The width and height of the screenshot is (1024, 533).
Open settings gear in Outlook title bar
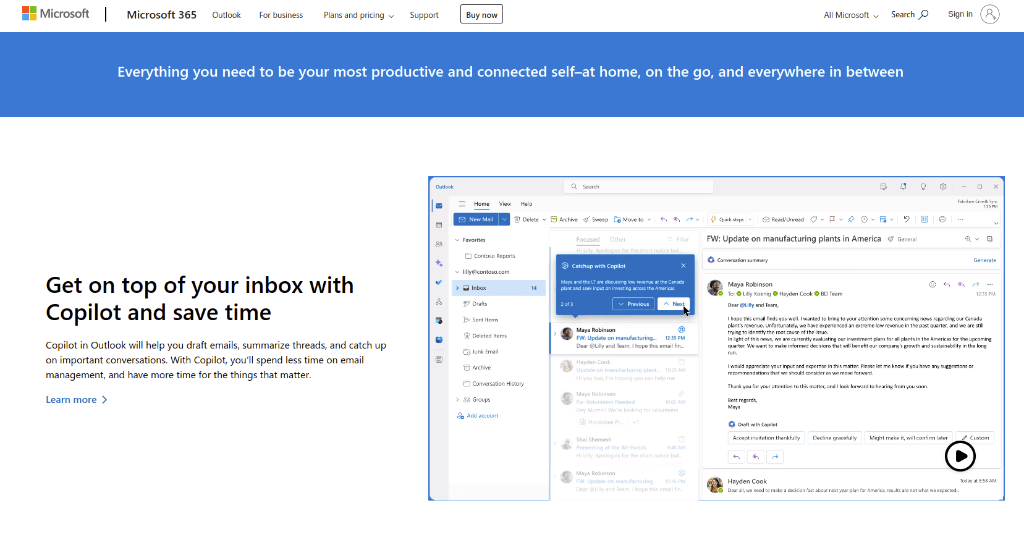tap(943, 187)
